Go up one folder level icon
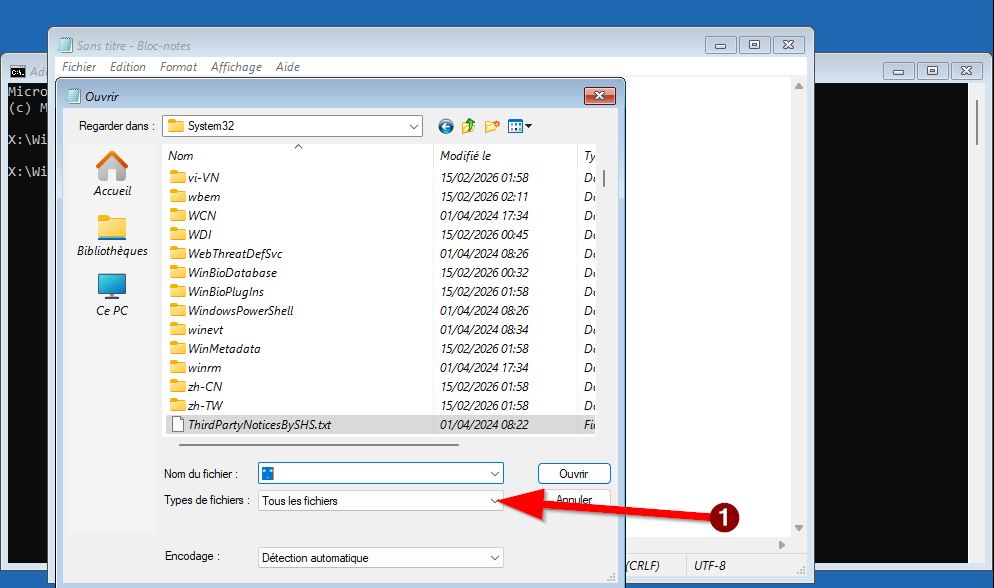 [x=469, y=126]
